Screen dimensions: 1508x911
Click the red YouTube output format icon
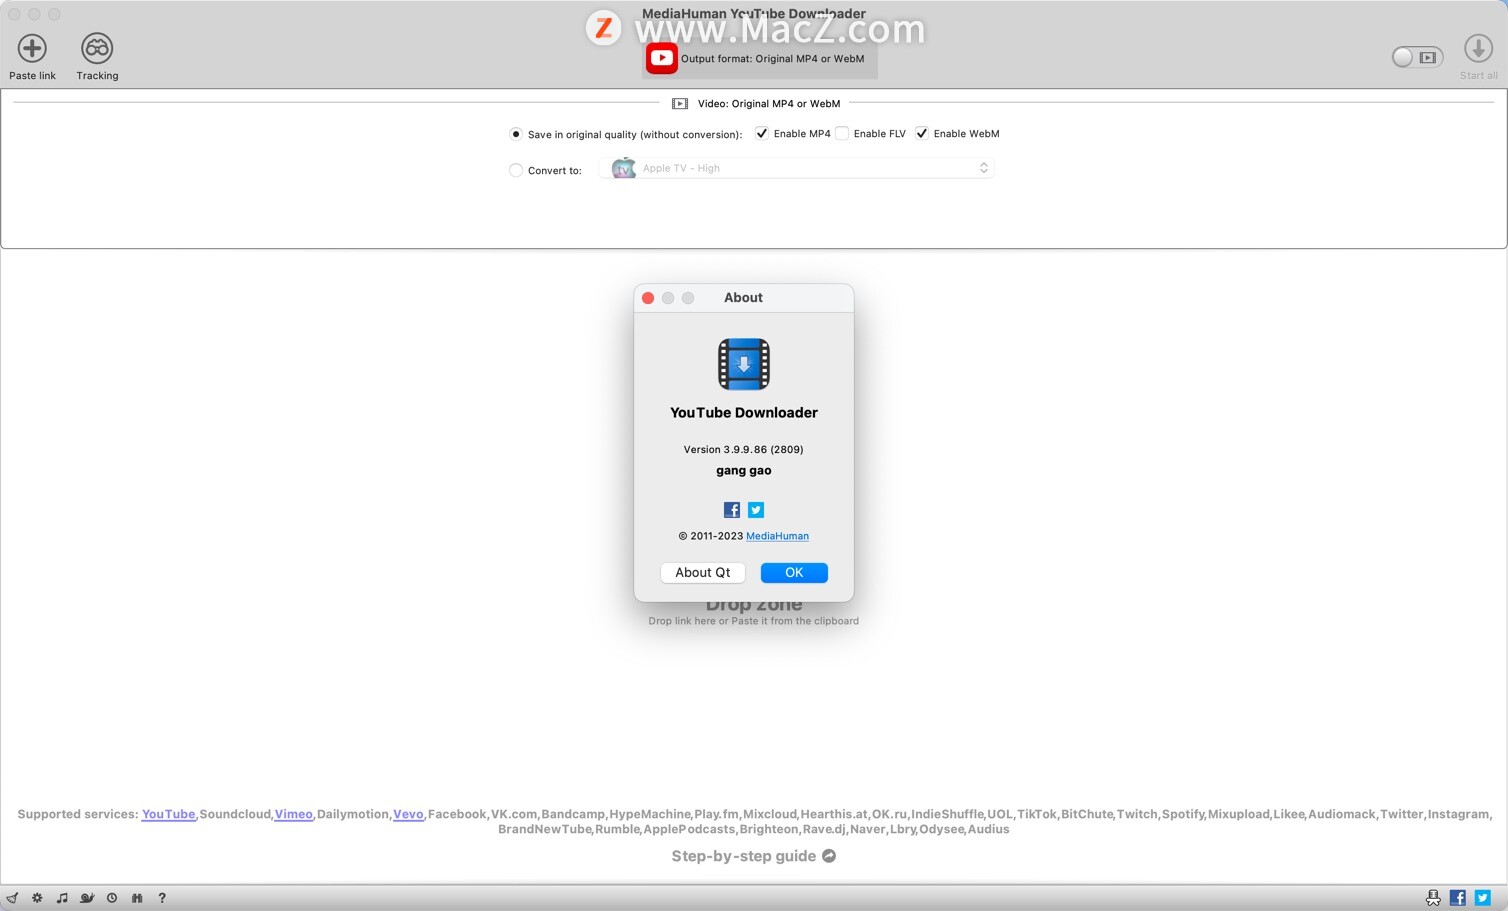click(661, 58)
